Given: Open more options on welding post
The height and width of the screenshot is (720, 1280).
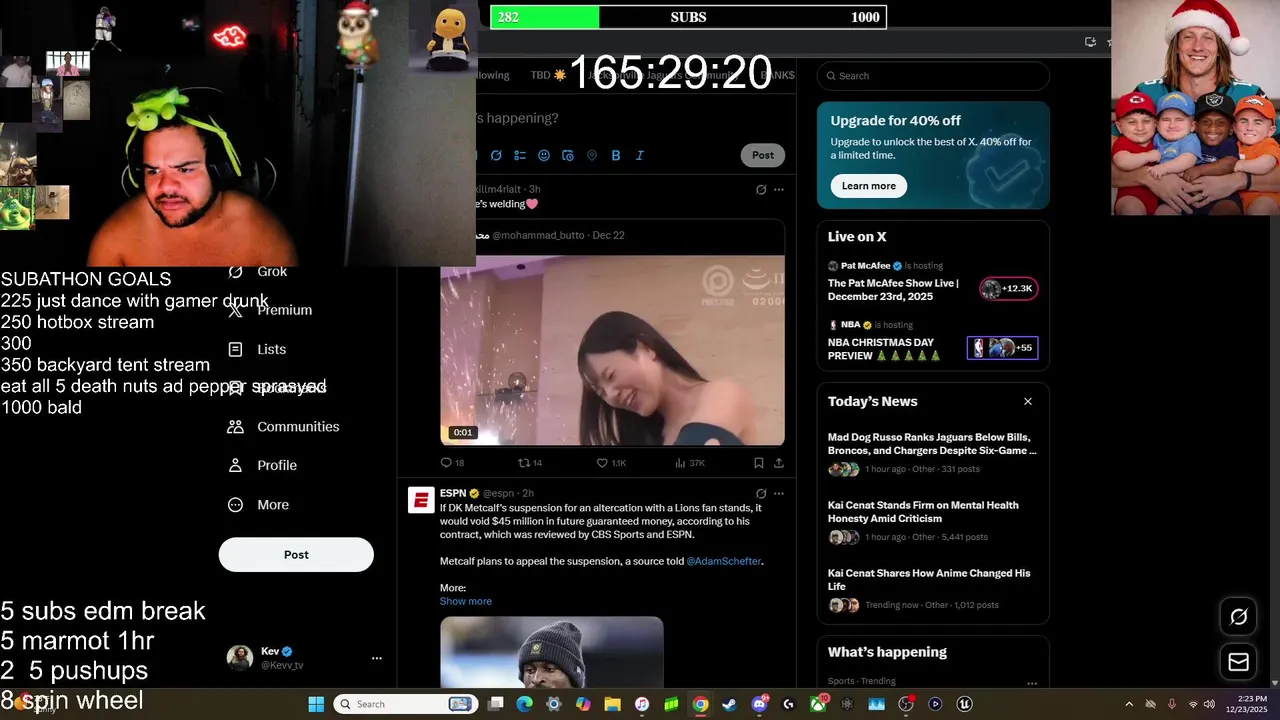Looking at the screenshot, I should (779, 189).
